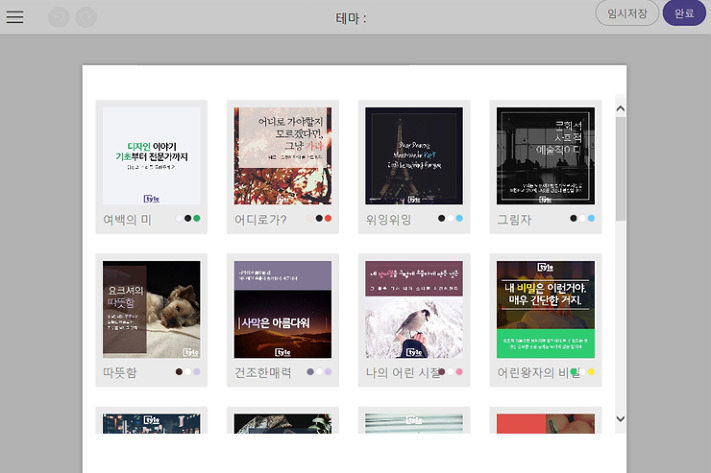711x473 pixels.
Task: Pick the black color dot of 어디로가?
Action: click(319, 218)
